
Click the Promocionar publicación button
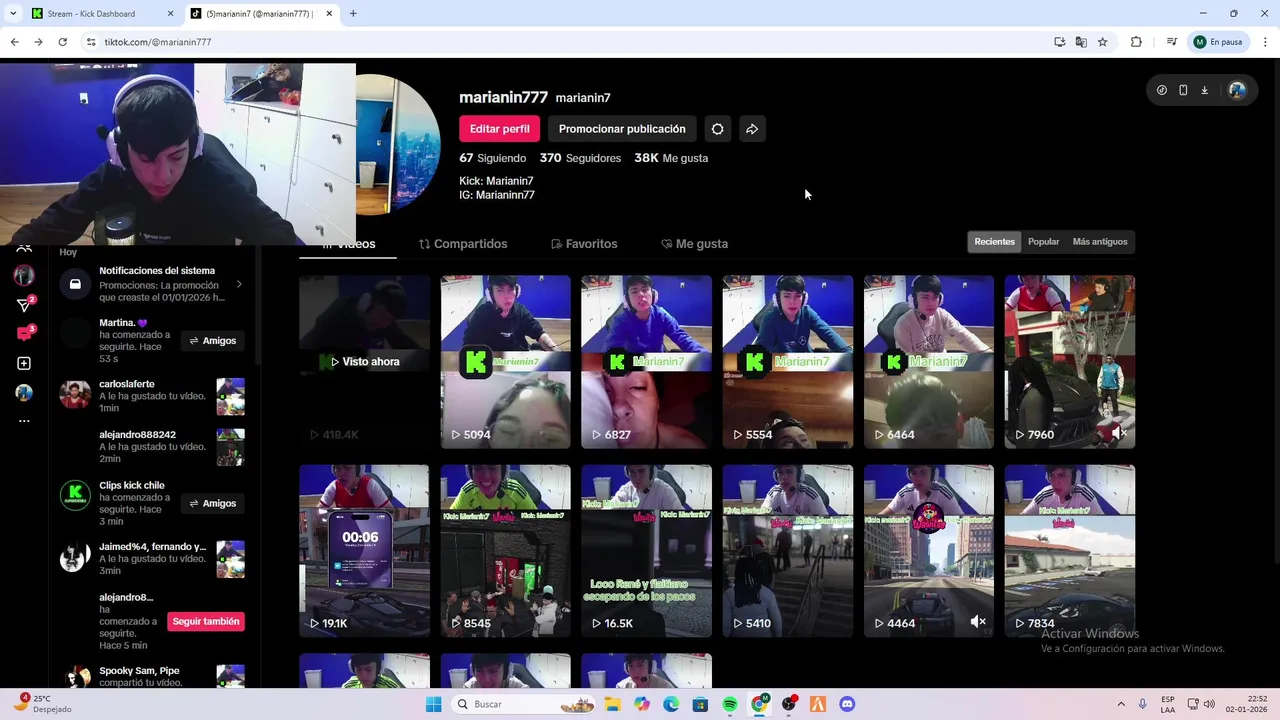pos(622,129)
